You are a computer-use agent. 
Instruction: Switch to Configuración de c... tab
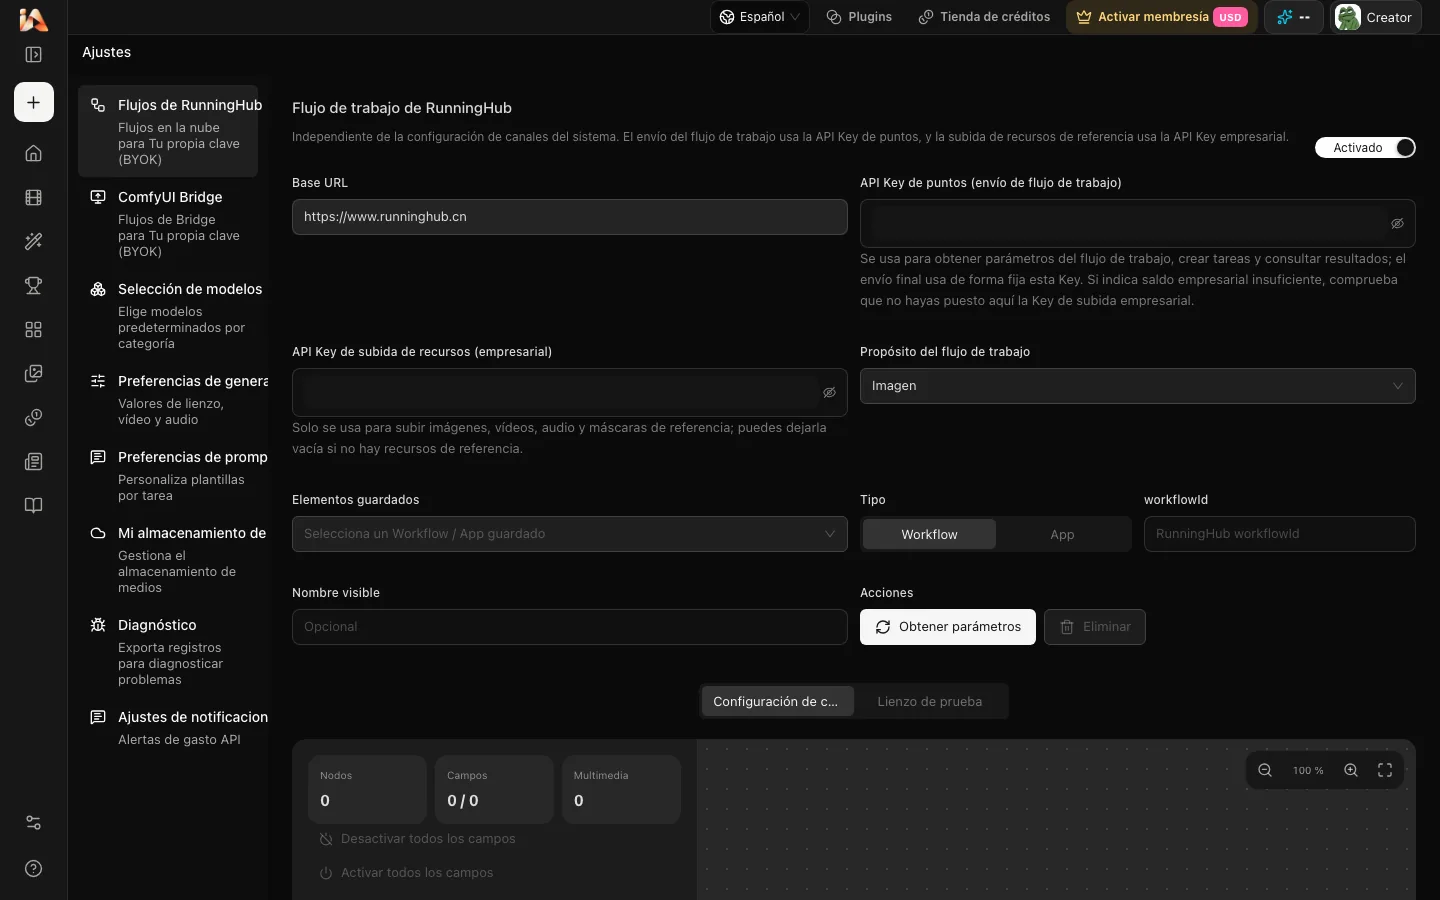coord(777,701)
